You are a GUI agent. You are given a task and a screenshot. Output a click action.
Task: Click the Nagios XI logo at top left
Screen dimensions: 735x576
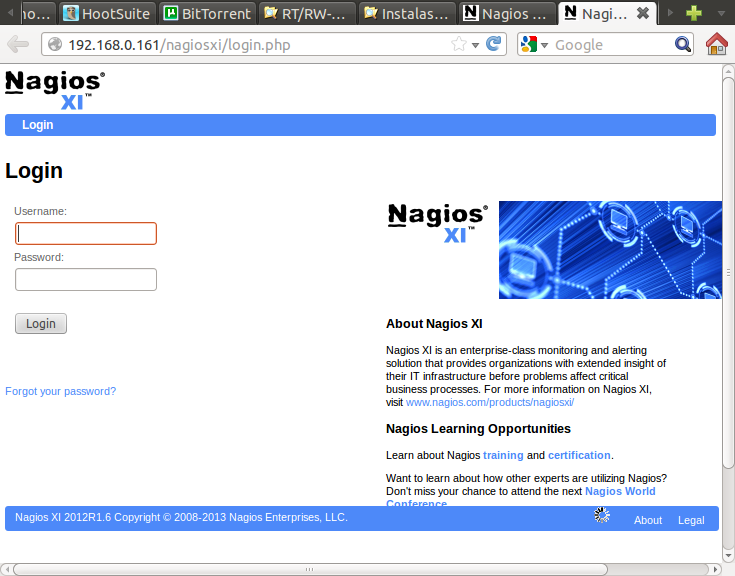55,90
